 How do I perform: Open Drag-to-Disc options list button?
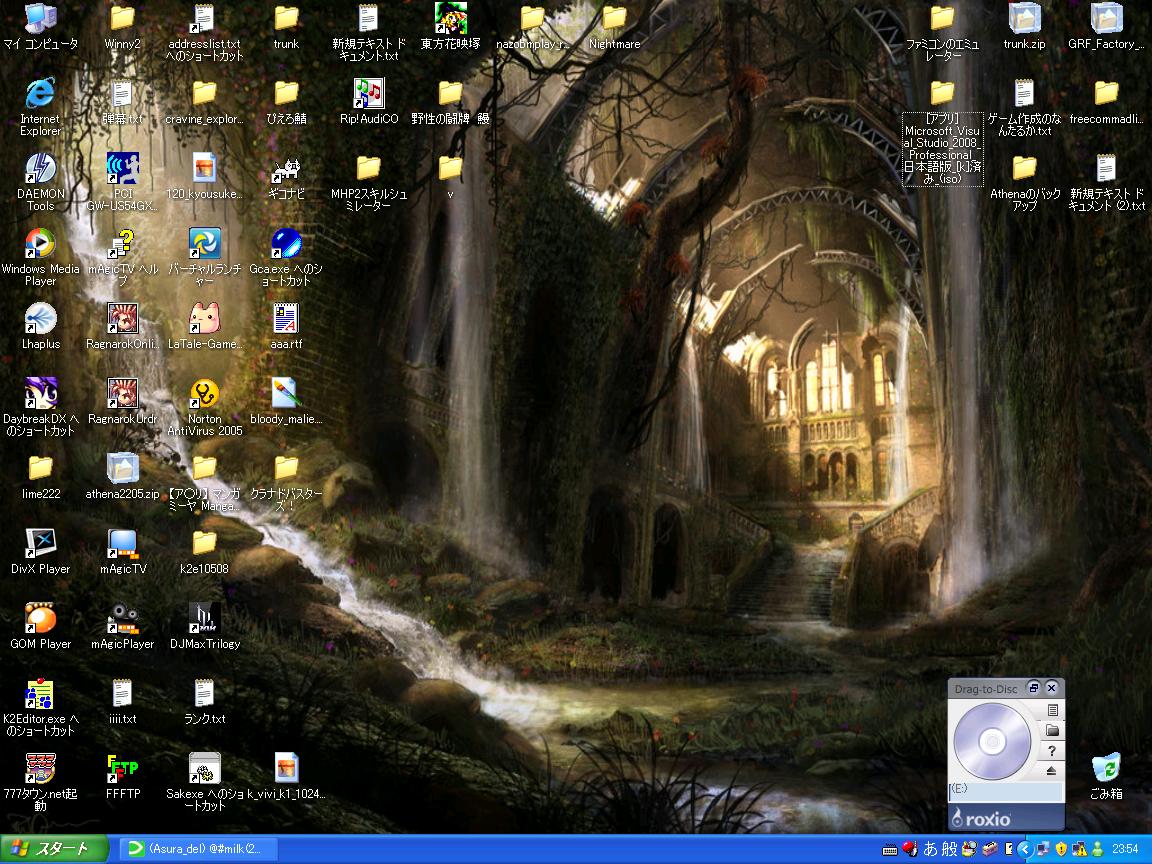1052,710
